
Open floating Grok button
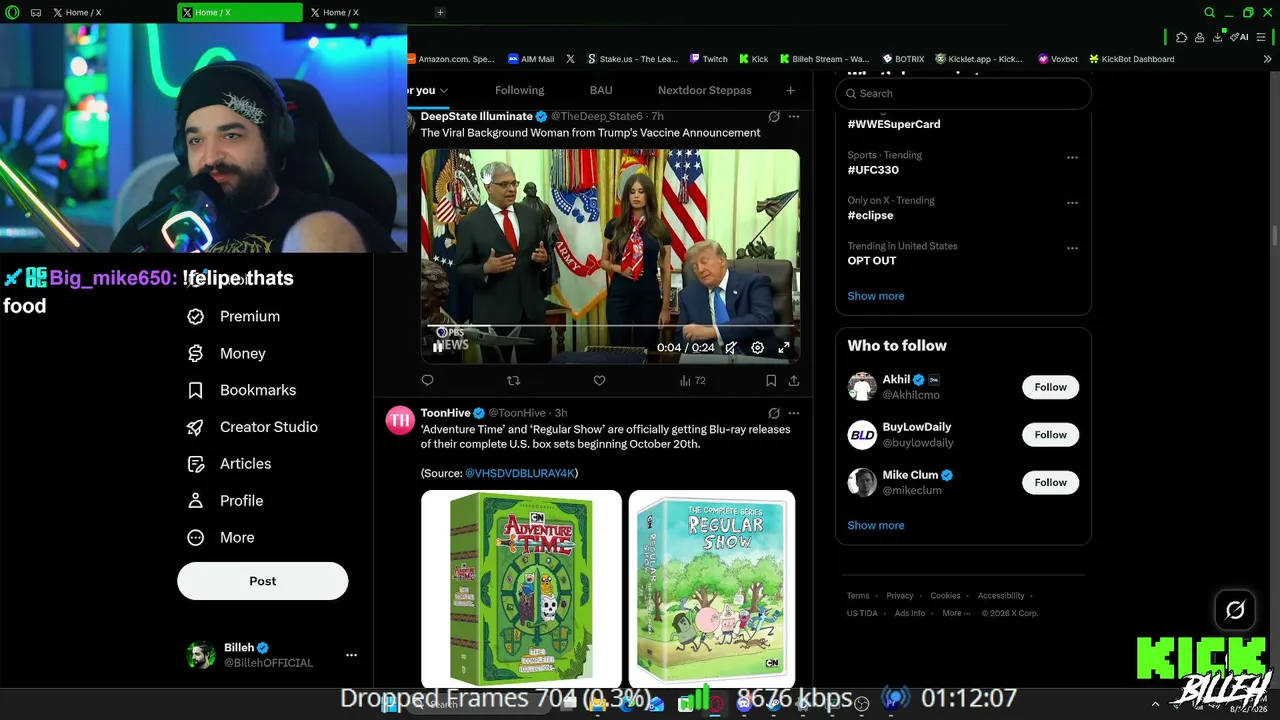[x=1235, y=610]
